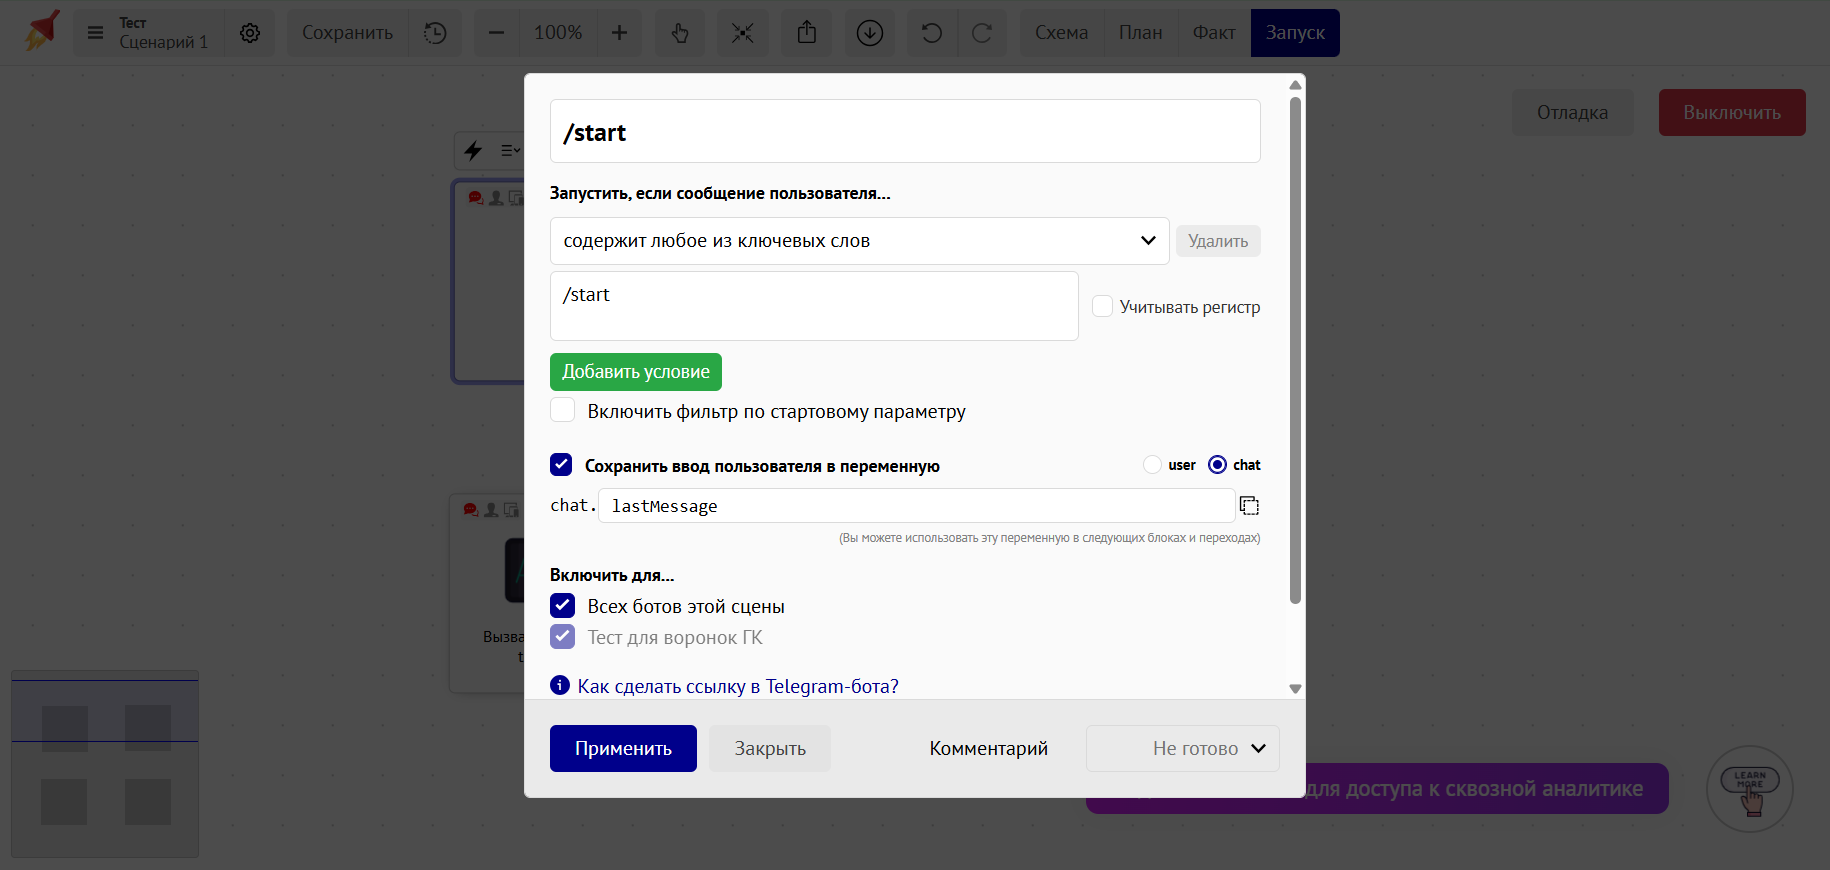Toggle 'Включить фильтр по стартовому параметру' checkbox
The width and height of the screenshot is (1830, 870).
point(563,411)
